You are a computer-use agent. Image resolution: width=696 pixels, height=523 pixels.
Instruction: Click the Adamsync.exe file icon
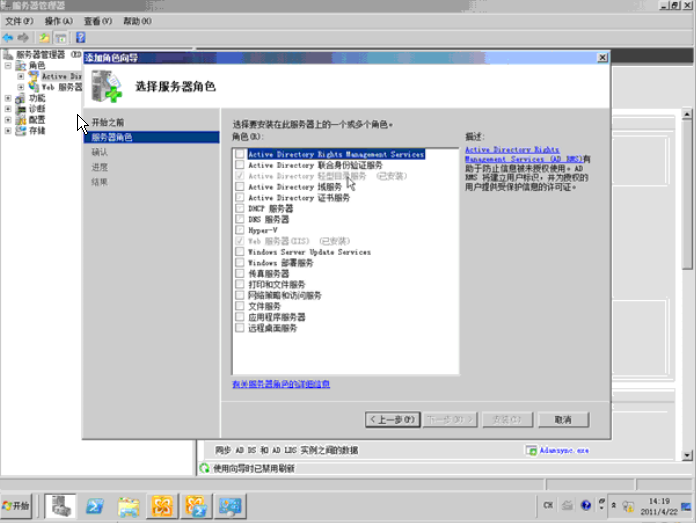(x=531, y=451)
